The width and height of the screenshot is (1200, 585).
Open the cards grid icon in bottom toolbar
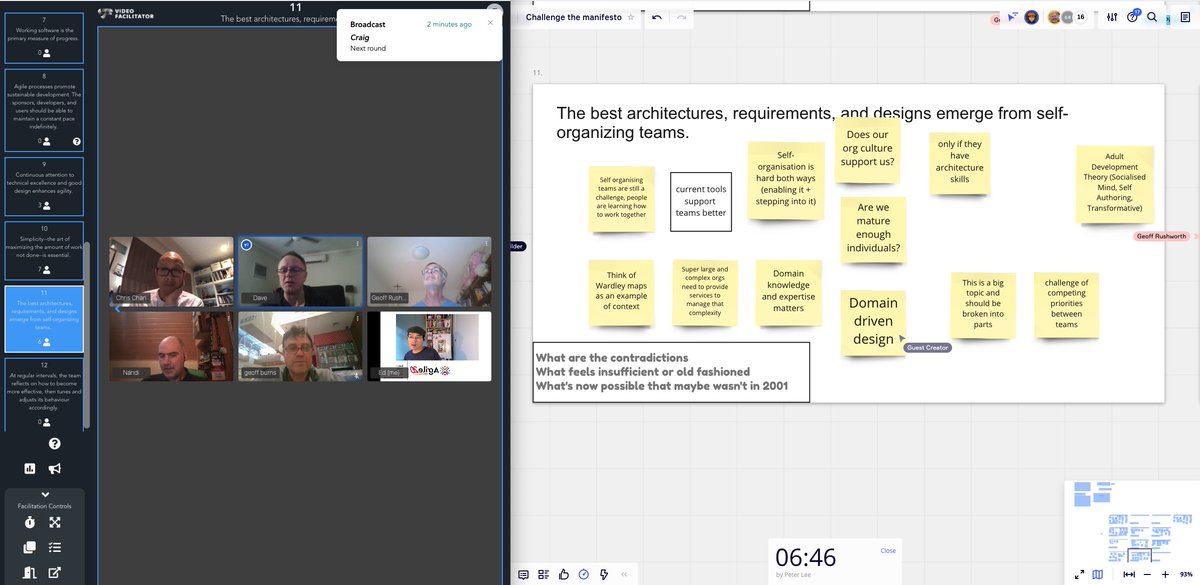click(543, 574)
